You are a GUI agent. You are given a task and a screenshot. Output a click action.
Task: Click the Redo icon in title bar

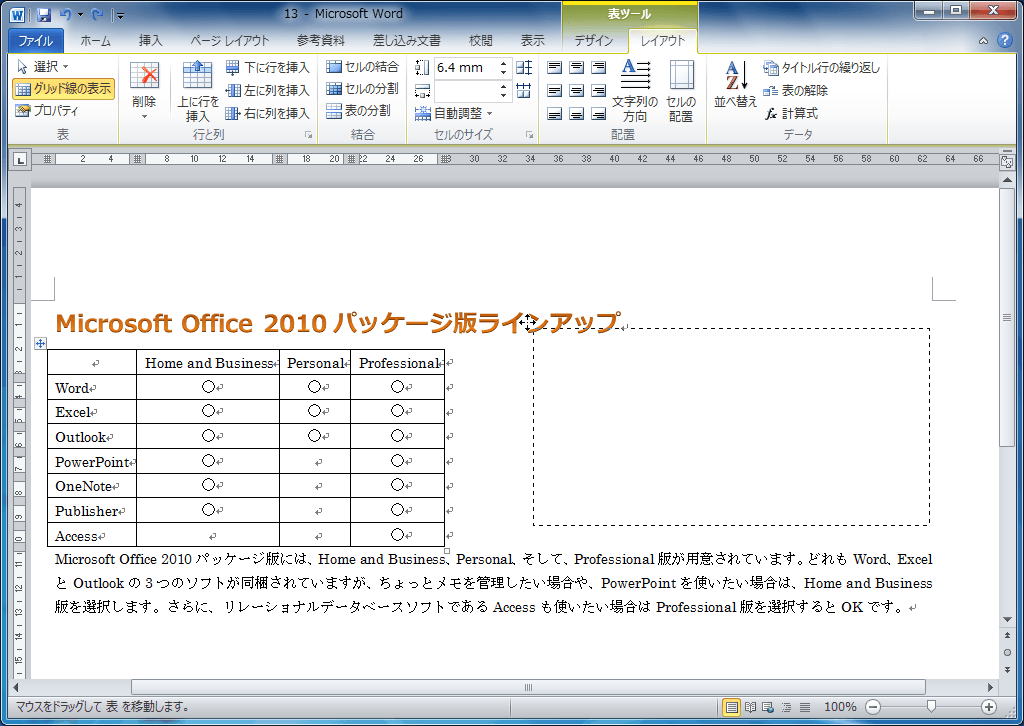coord(97,14)
